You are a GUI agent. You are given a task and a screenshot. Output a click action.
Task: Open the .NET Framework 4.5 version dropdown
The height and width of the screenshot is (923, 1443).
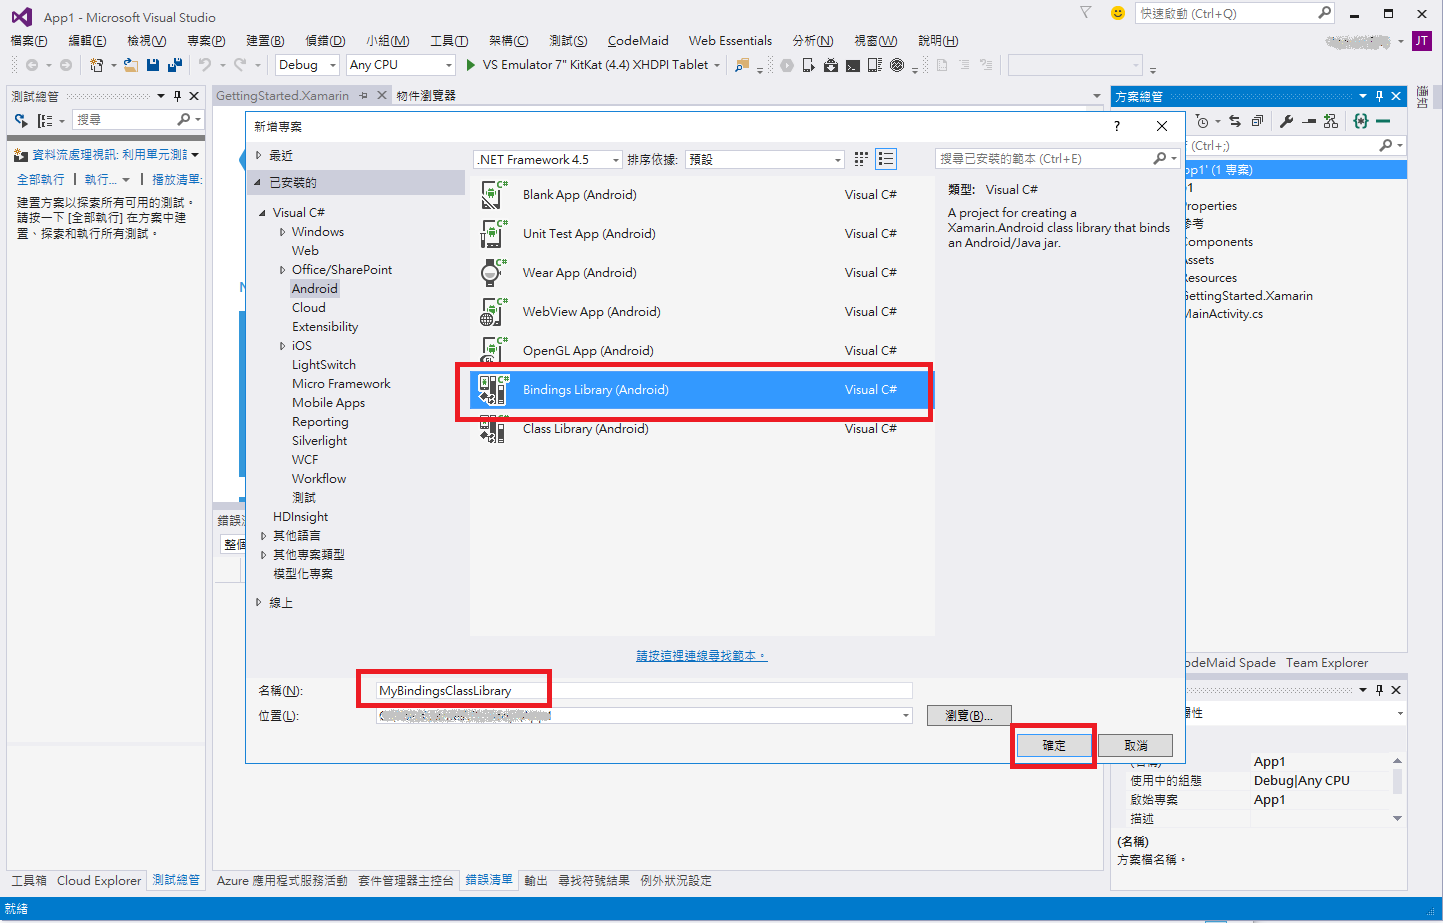[548, 159]
